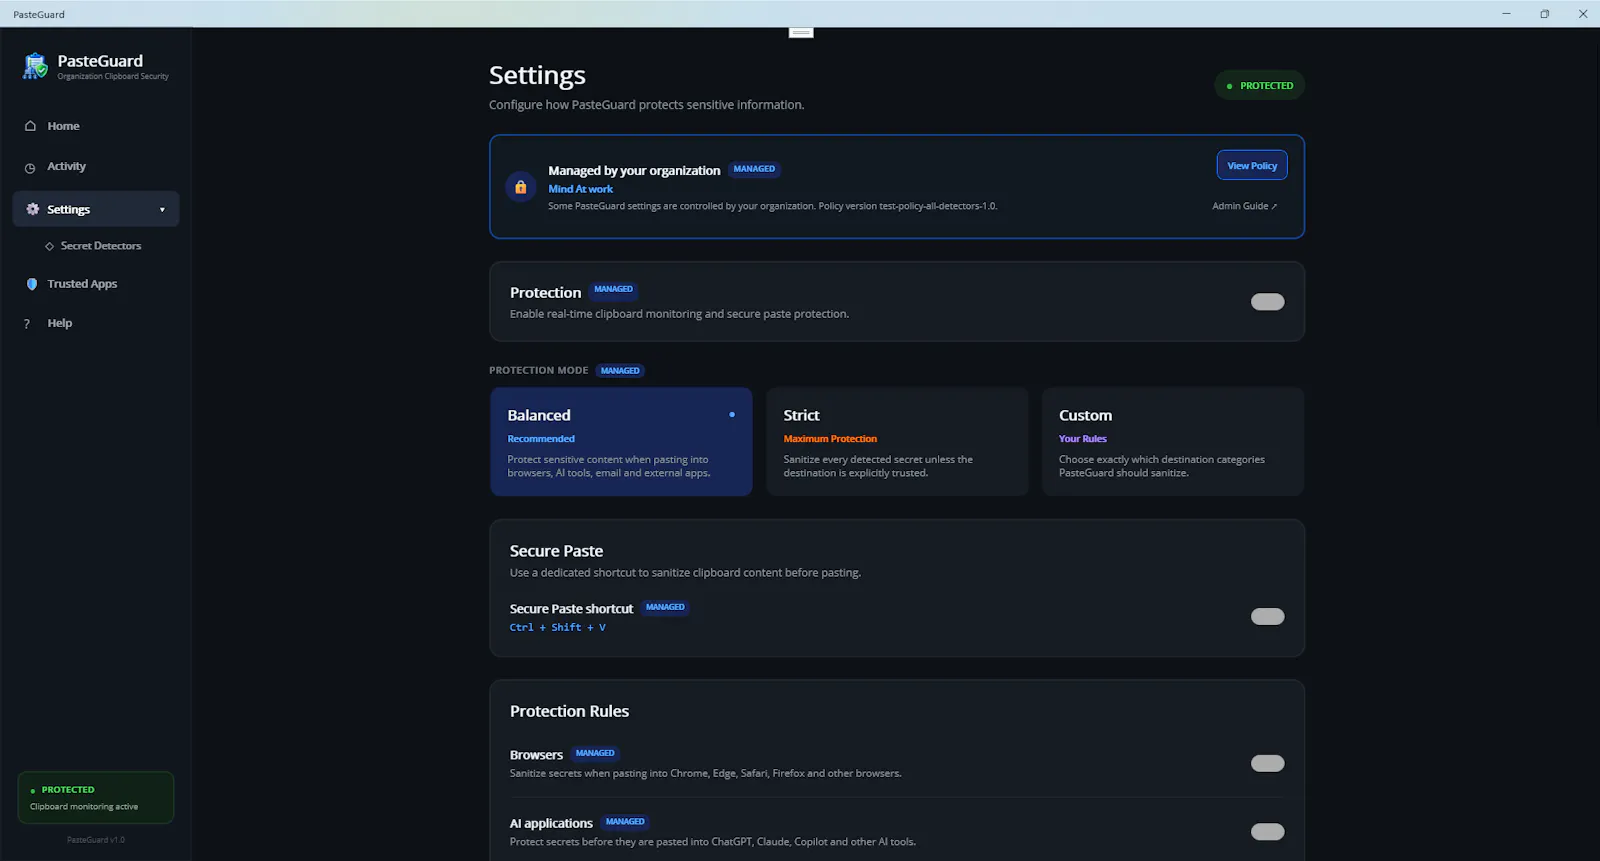The height and width of the screenshot is (861, 1600).
Task: Select the Strict protection mode card
Action: coord(897,442)
